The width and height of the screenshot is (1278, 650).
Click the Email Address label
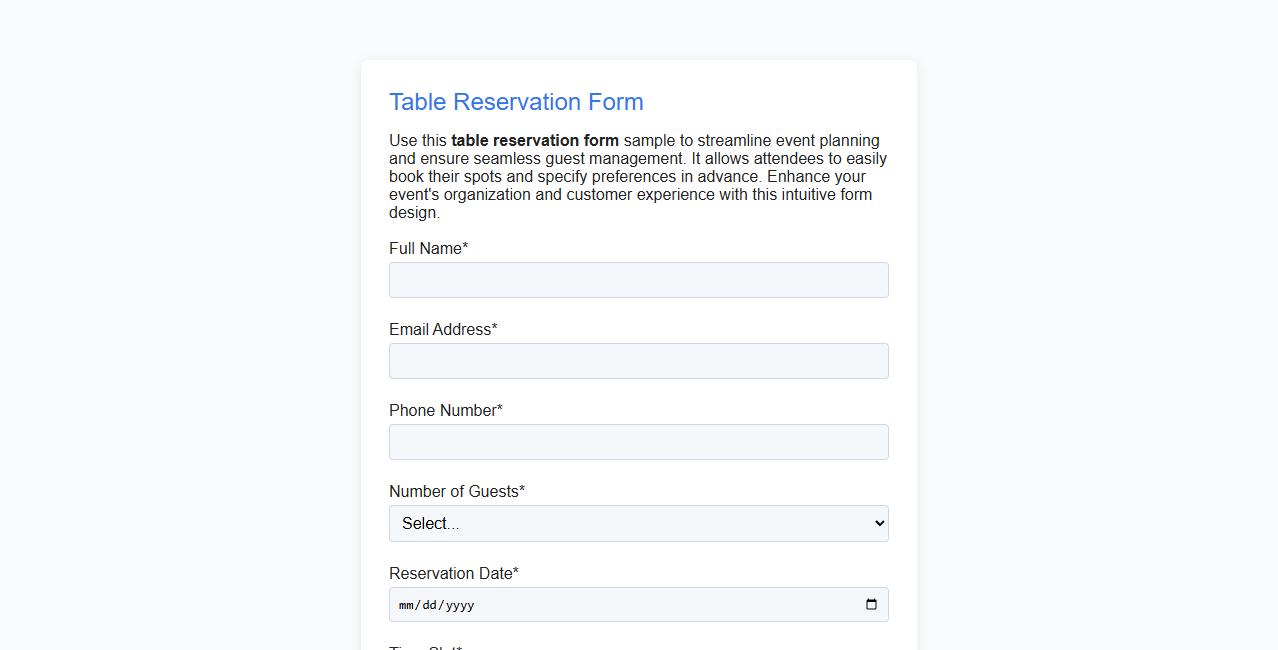(x=442, y=329)
